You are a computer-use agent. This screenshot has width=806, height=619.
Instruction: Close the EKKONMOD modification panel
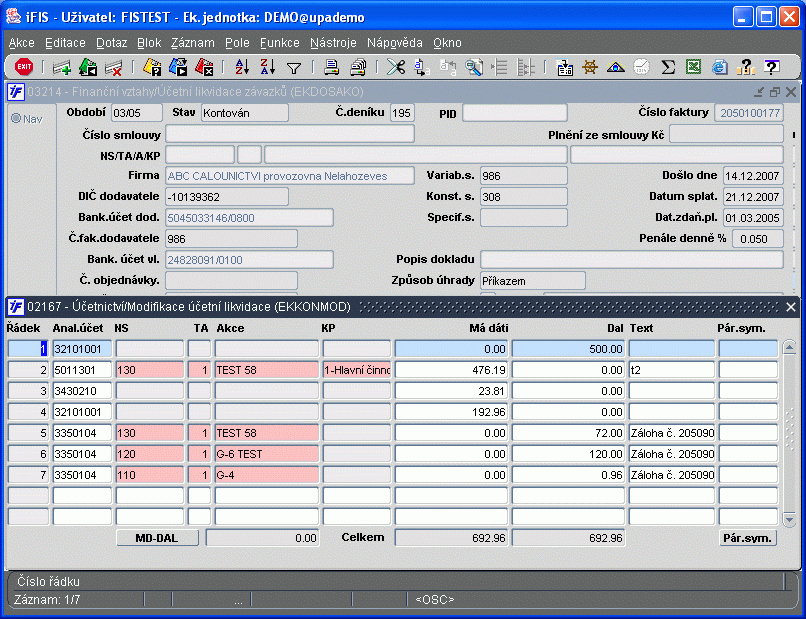(x=791, y=307)
